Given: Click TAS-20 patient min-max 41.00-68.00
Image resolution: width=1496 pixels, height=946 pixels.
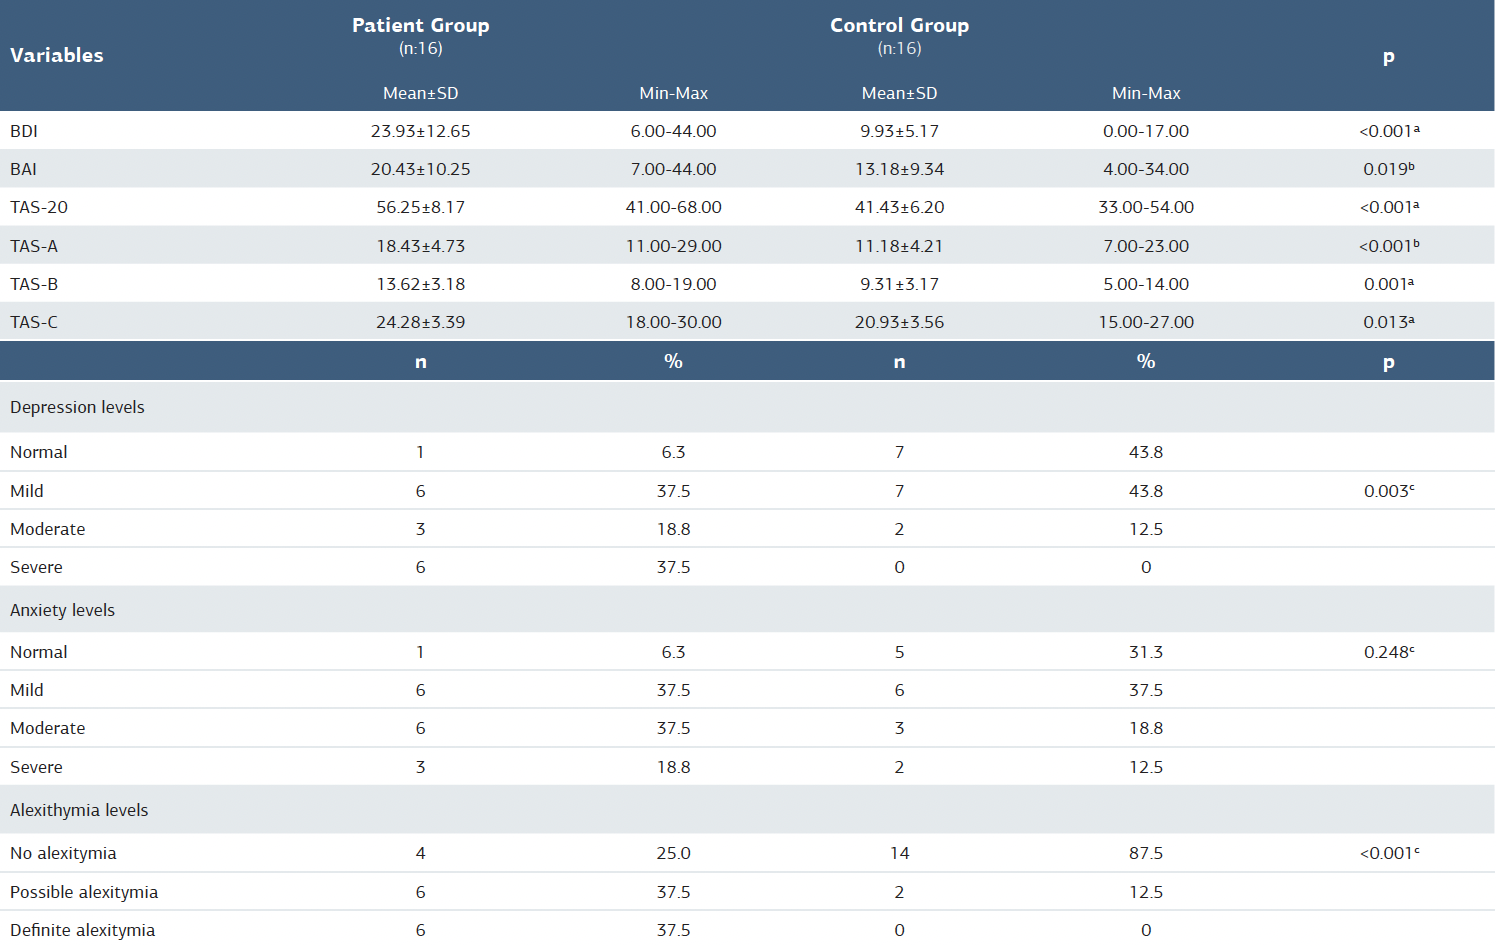Looking at the screenshot, I should tap(673, 207).
